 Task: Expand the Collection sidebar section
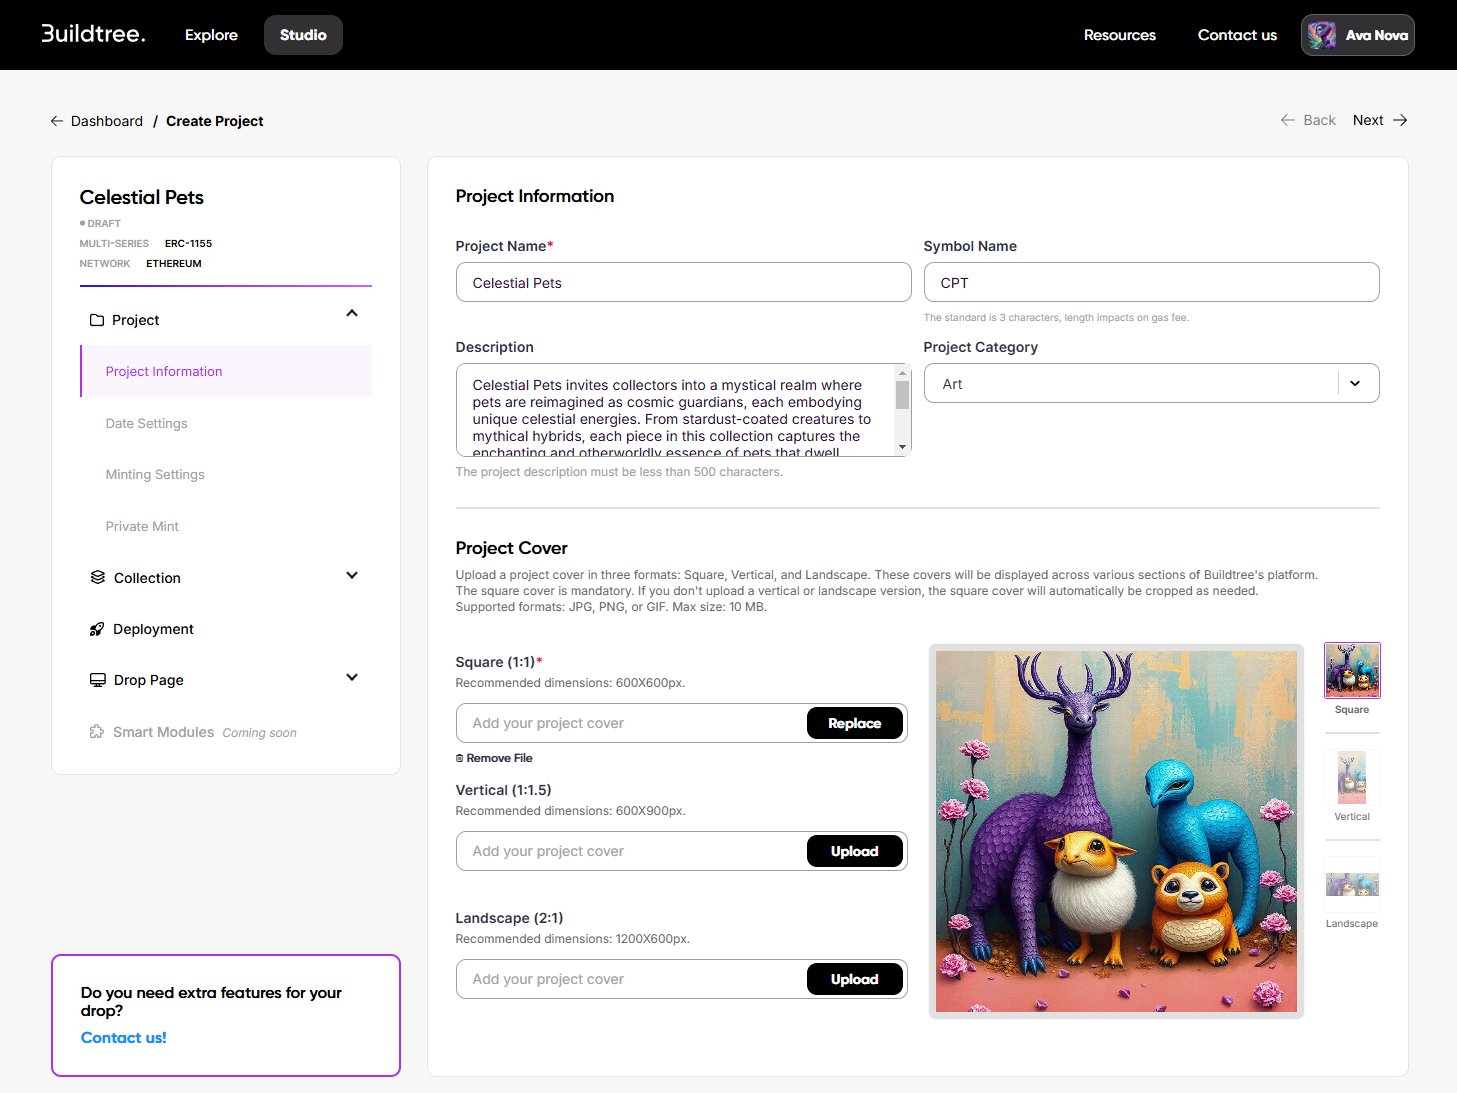352,575
